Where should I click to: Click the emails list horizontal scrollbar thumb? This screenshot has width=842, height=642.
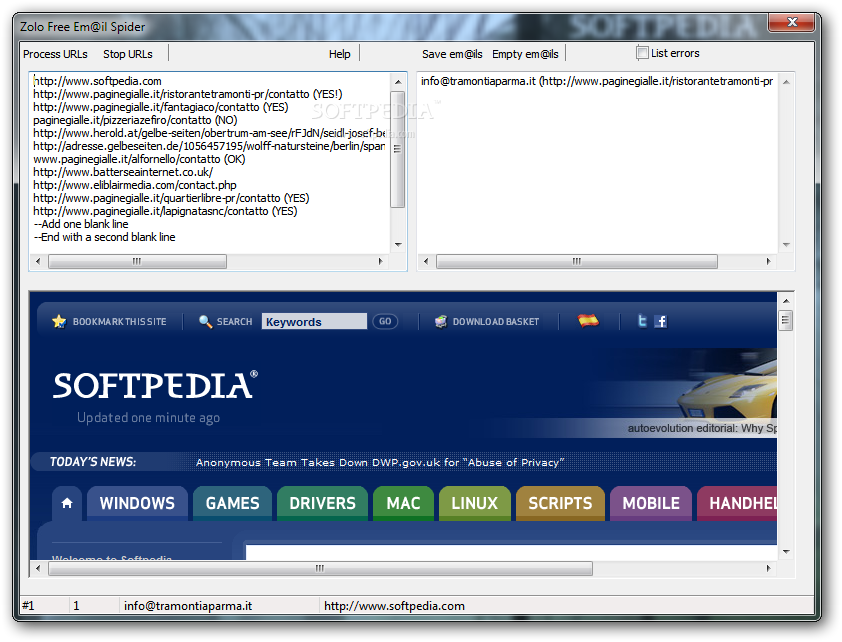[x=577, y=261]
